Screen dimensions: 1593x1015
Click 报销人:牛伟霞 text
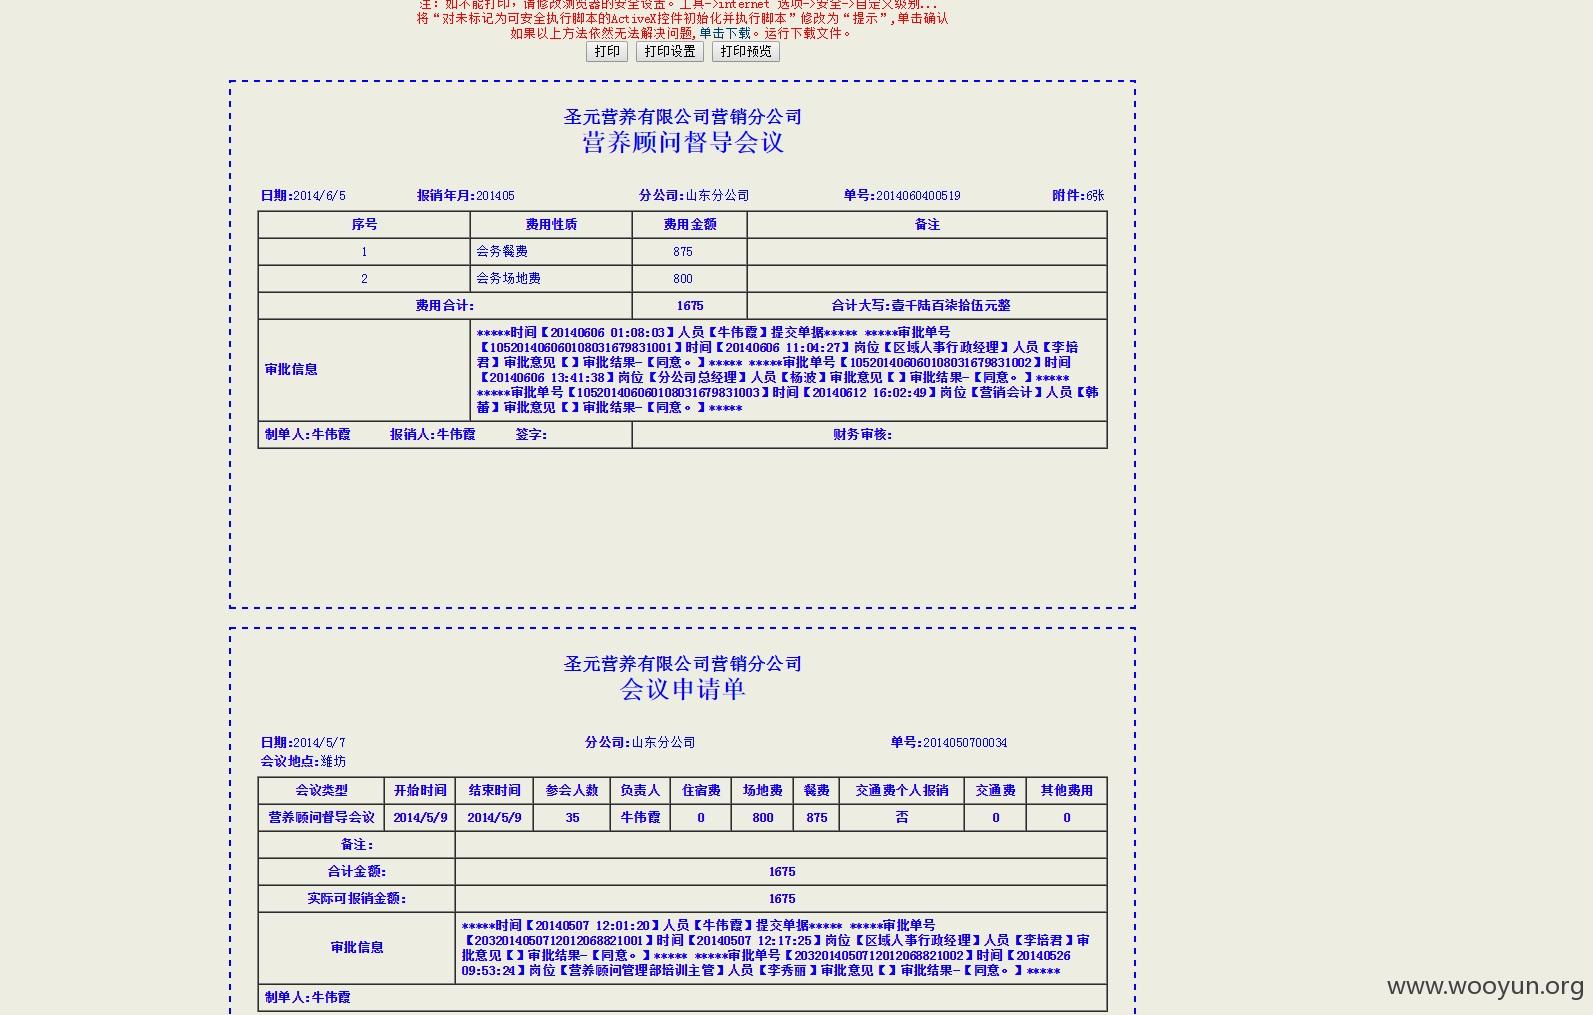click(432, 434)
